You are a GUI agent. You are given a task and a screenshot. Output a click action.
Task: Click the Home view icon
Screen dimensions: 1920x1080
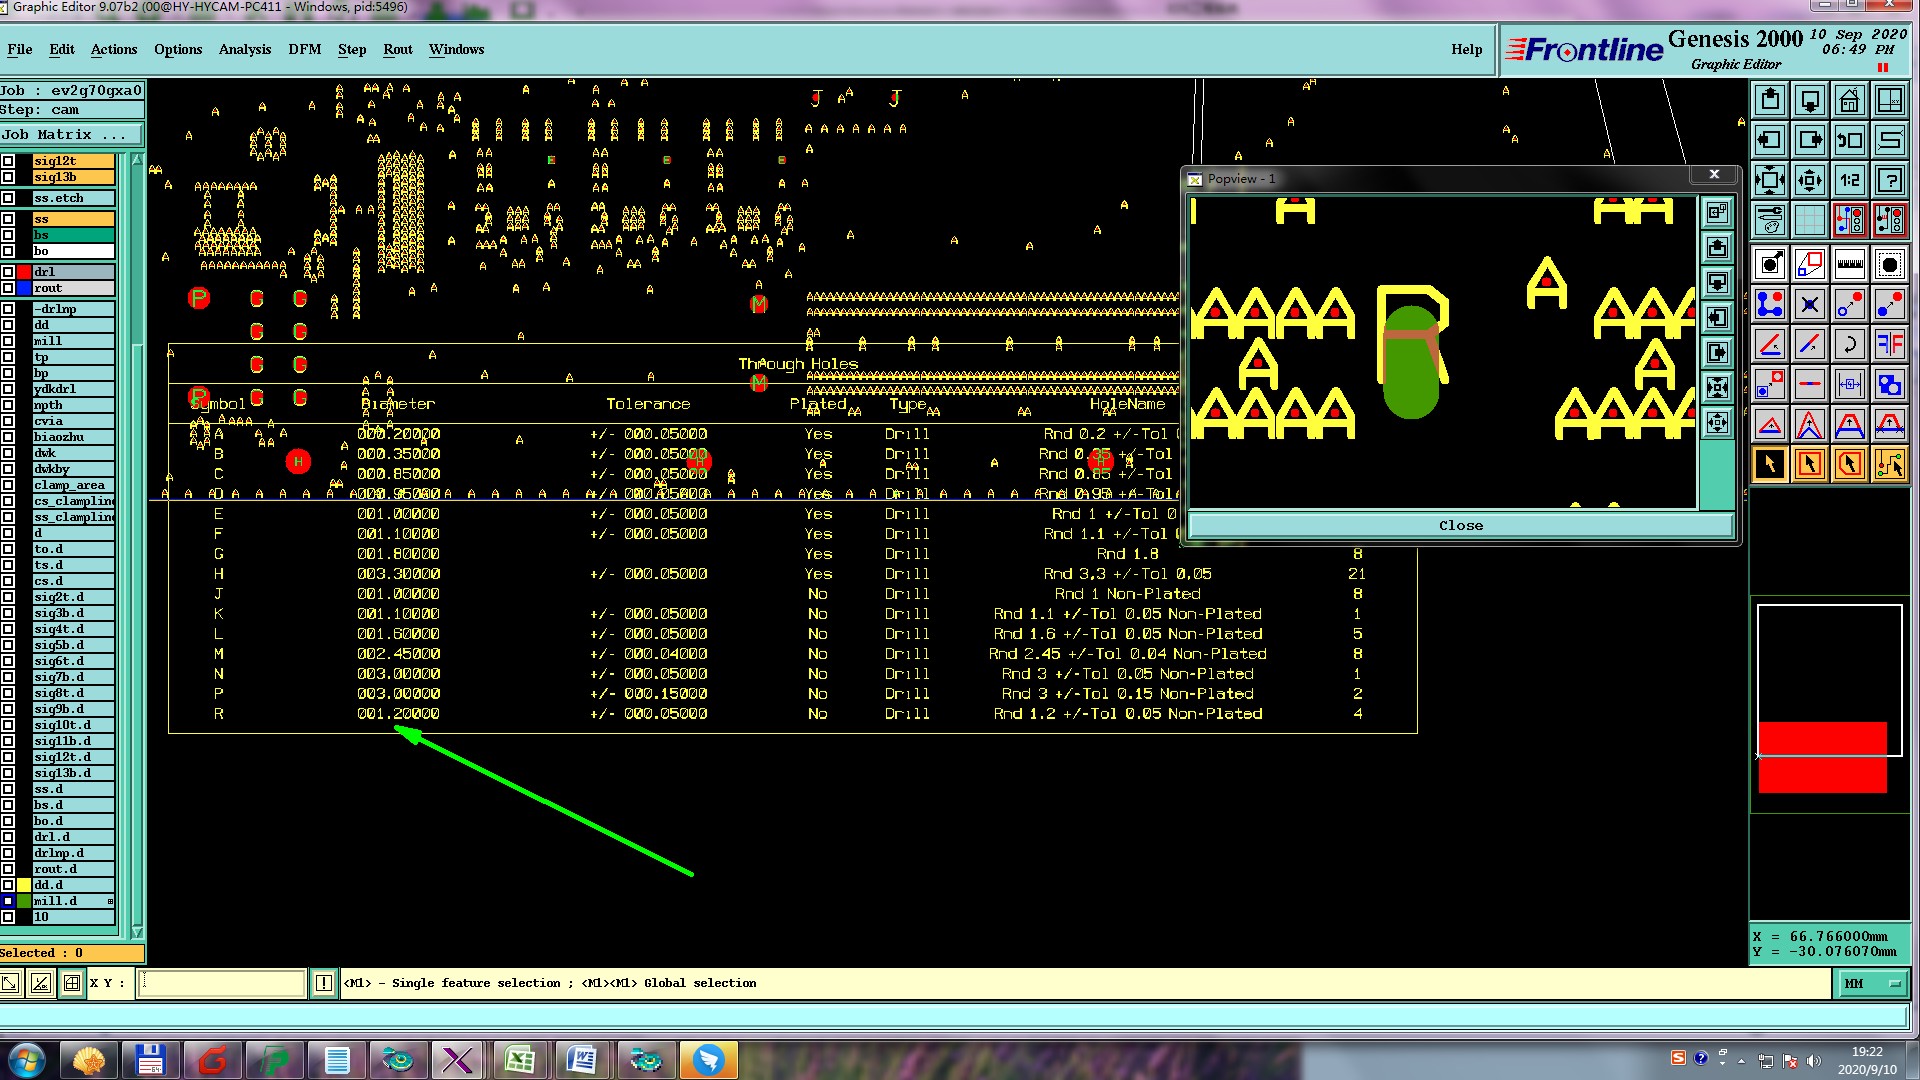tap(1849, 100)
